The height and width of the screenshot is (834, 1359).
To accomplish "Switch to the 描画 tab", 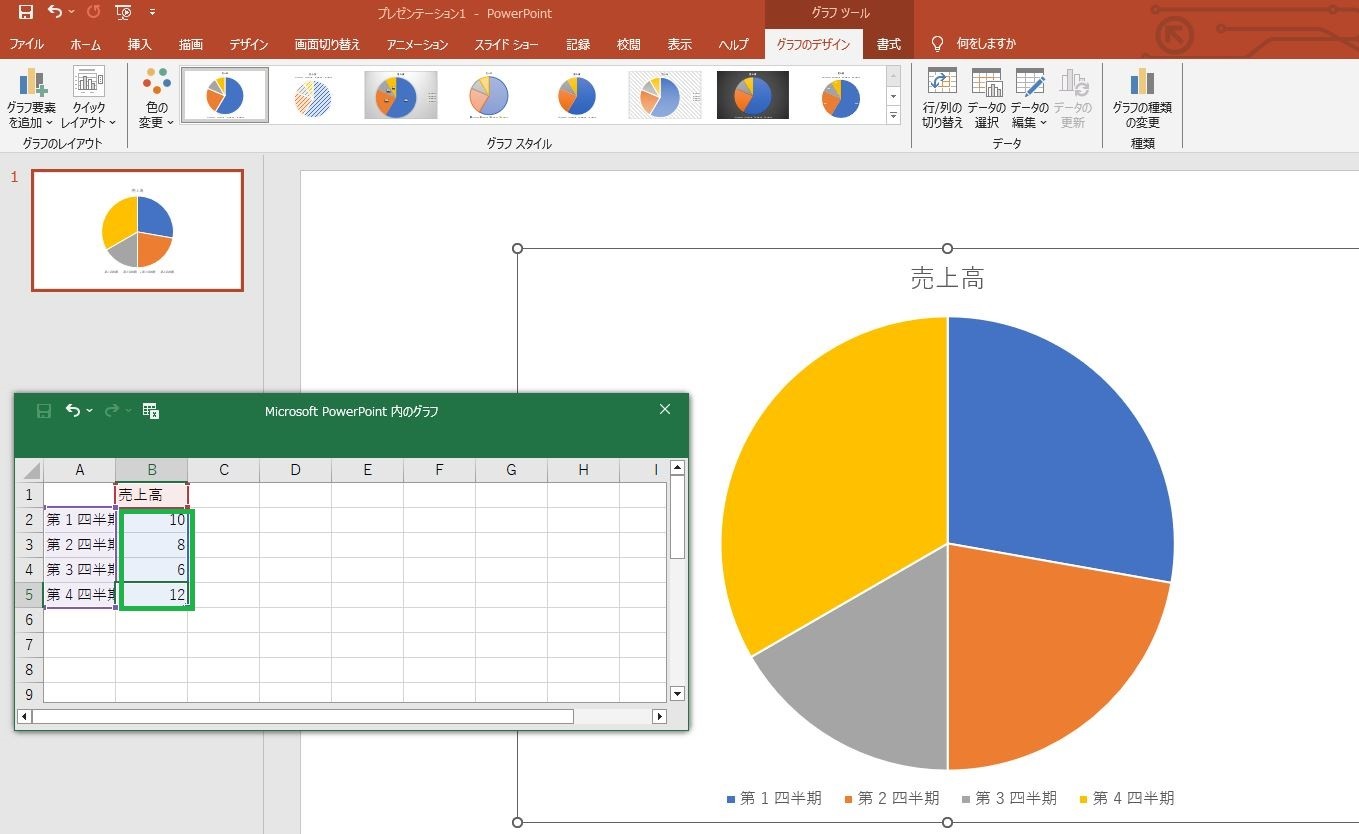I will pyautogui.click(x=191, y=44).
